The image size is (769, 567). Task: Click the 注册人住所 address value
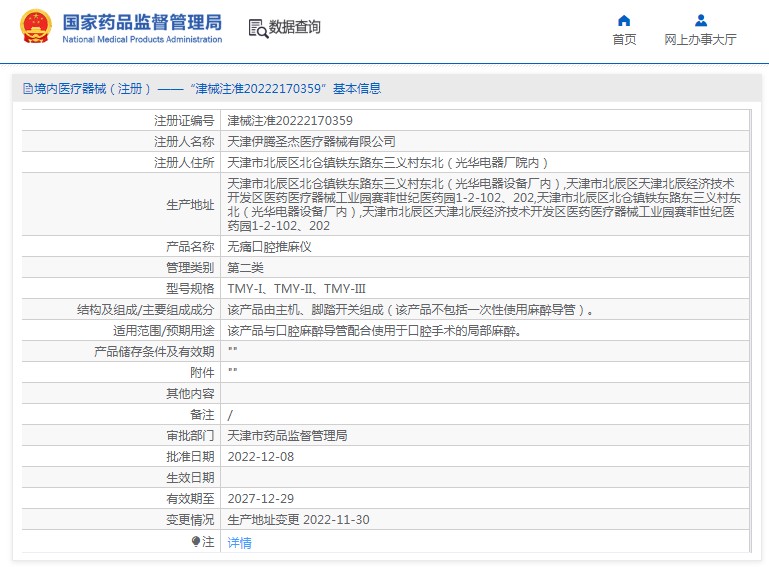coord(387,163)
